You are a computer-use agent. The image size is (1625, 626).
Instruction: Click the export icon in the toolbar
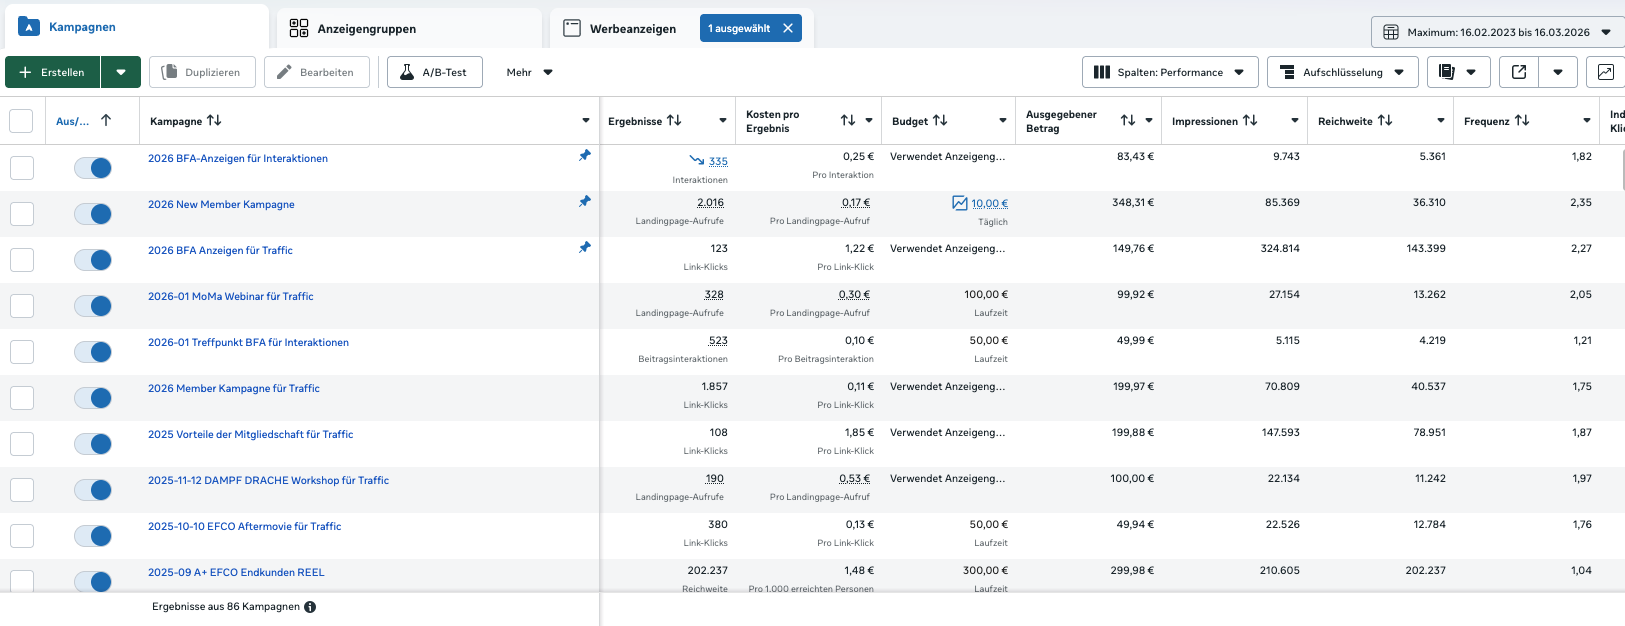[x=1519, y=72]
